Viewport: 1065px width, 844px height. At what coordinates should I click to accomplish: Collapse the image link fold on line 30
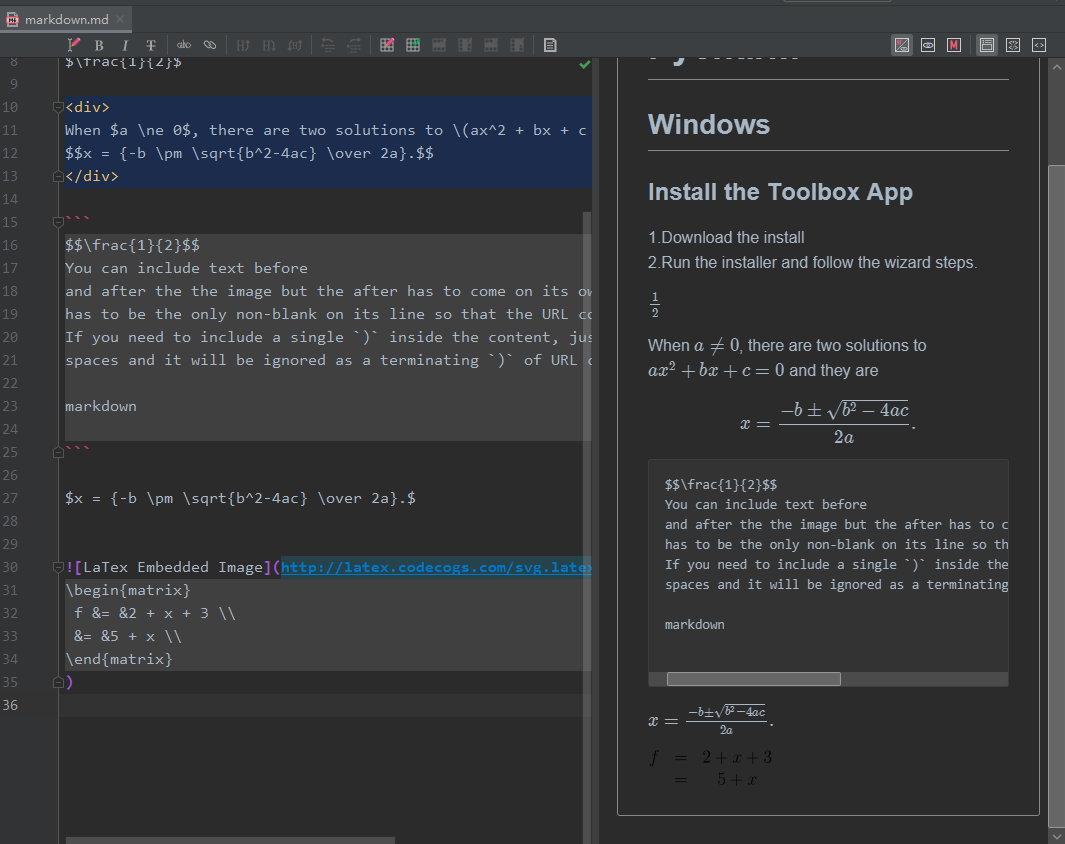click(58, 567)
